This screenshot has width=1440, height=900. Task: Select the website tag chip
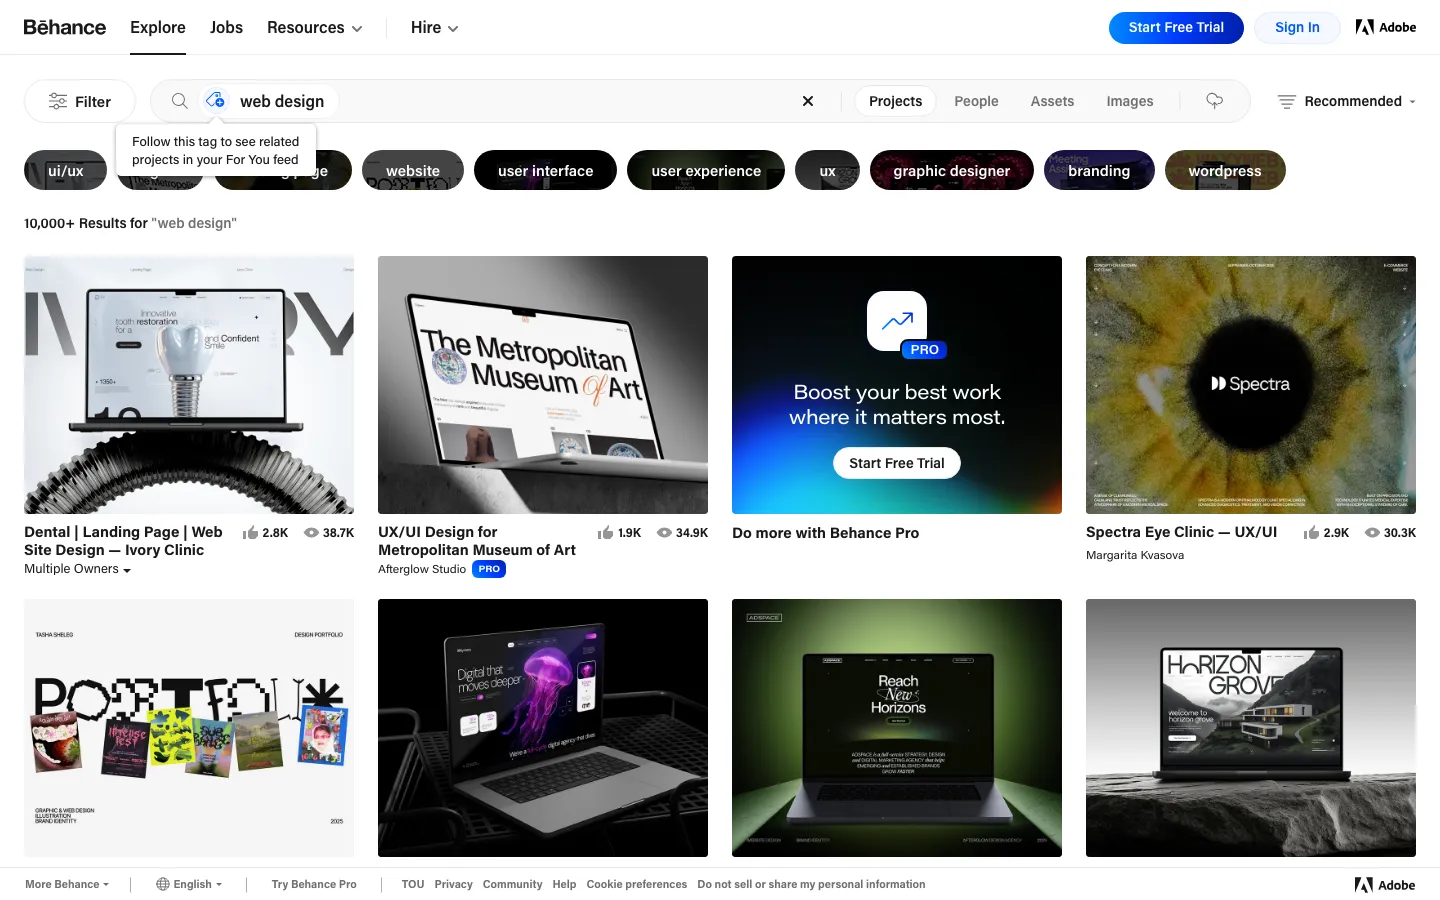tap(413, 170)
